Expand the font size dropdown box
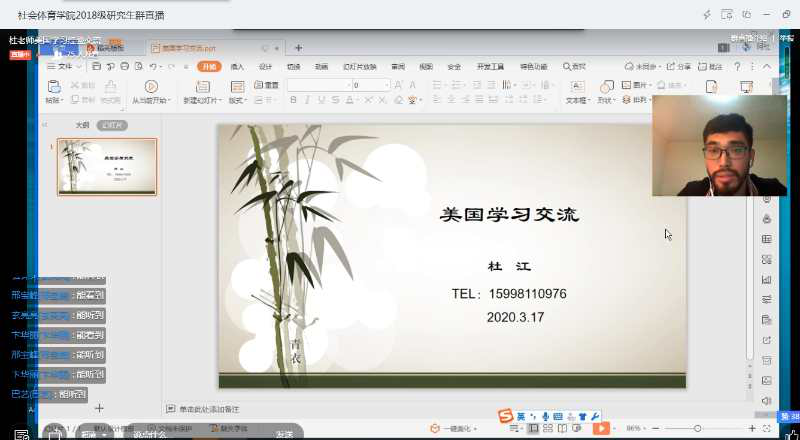This screenshot has height=440, width=800. pos(385,86)
